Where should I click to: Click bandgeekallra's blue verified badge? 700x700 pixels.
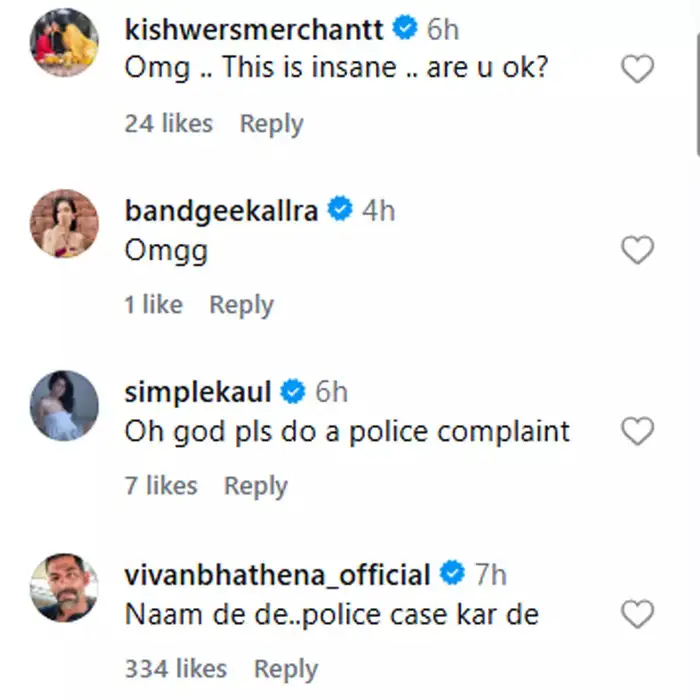click(340, 211)
